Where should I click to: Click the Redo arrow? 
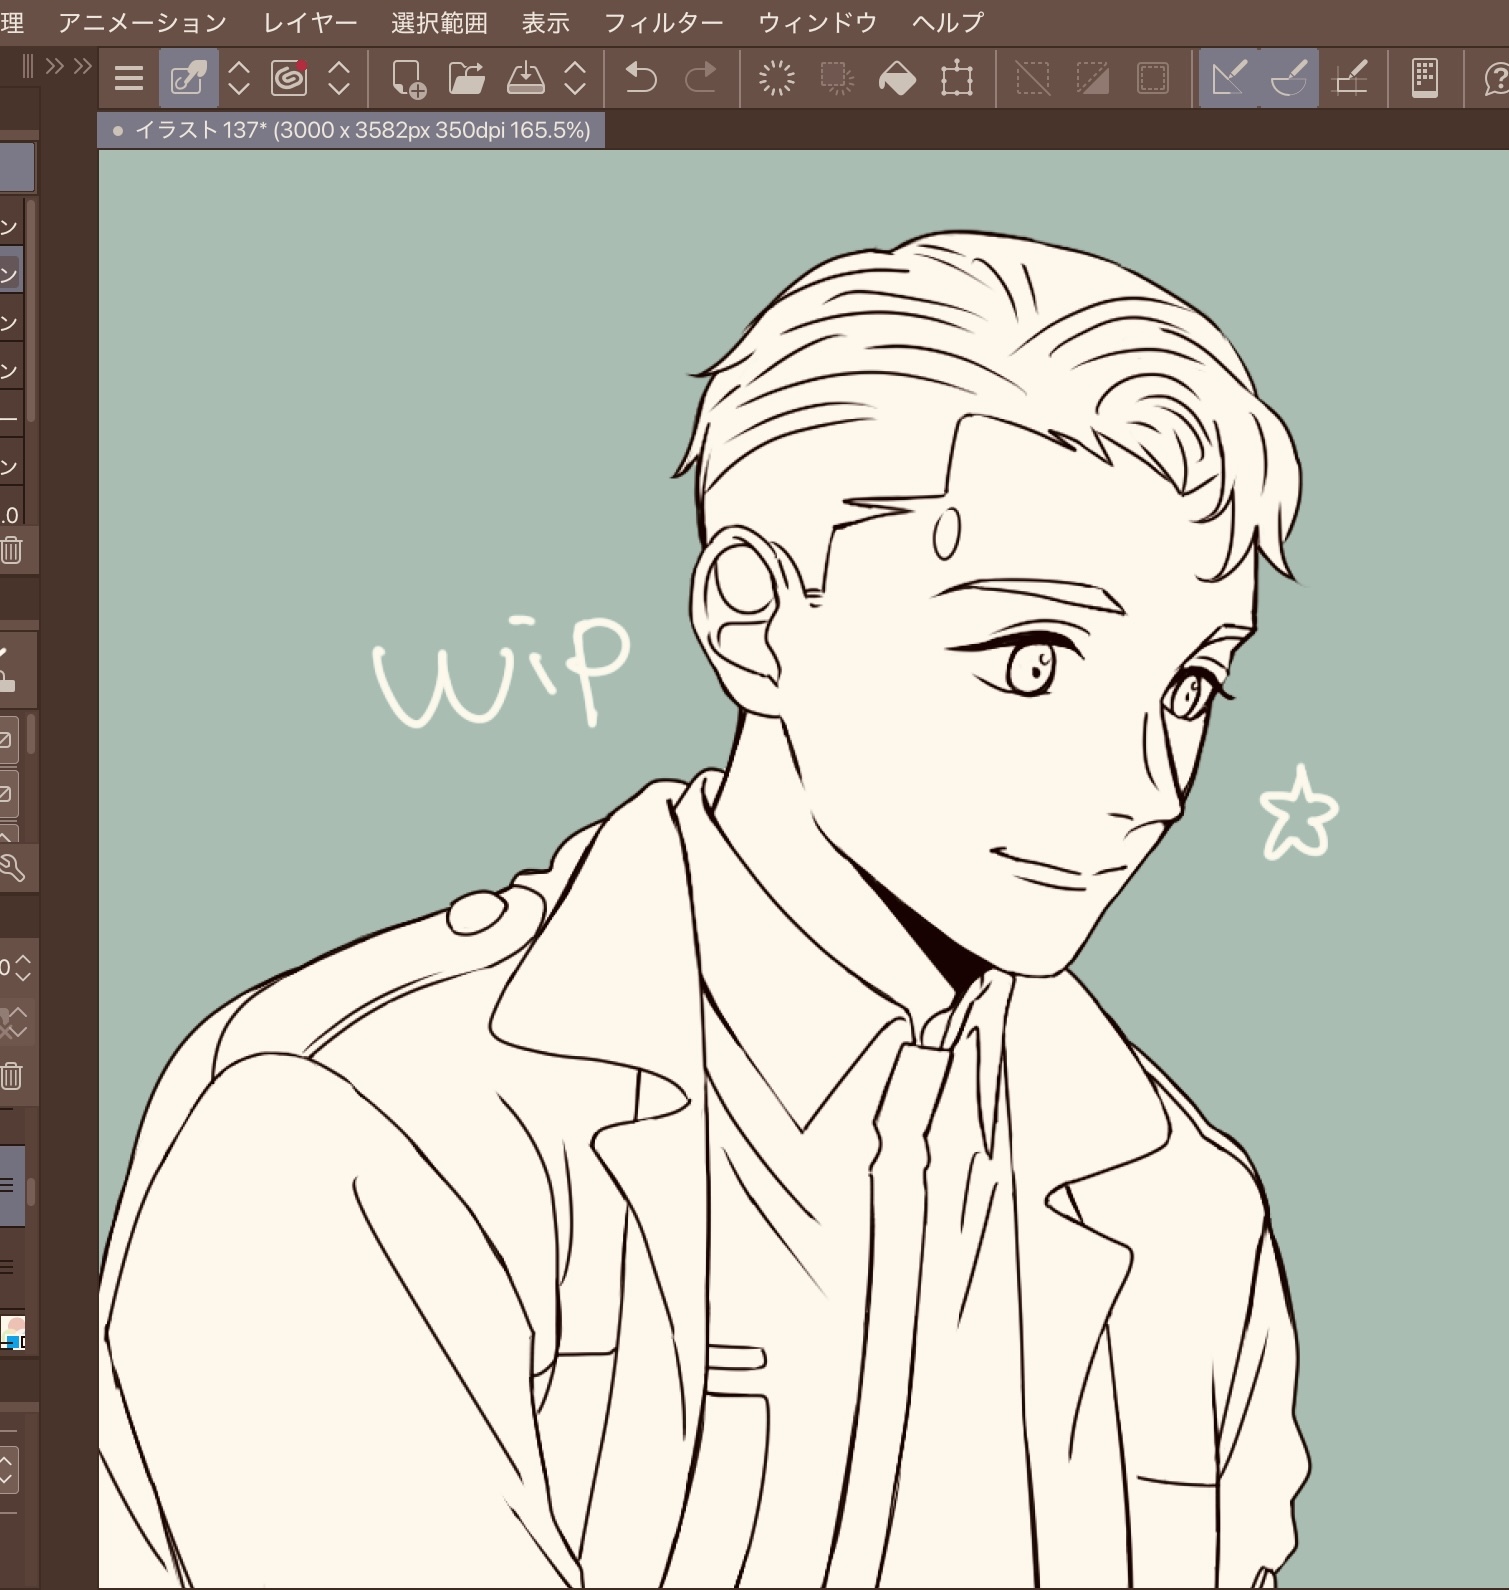[700, 78]
